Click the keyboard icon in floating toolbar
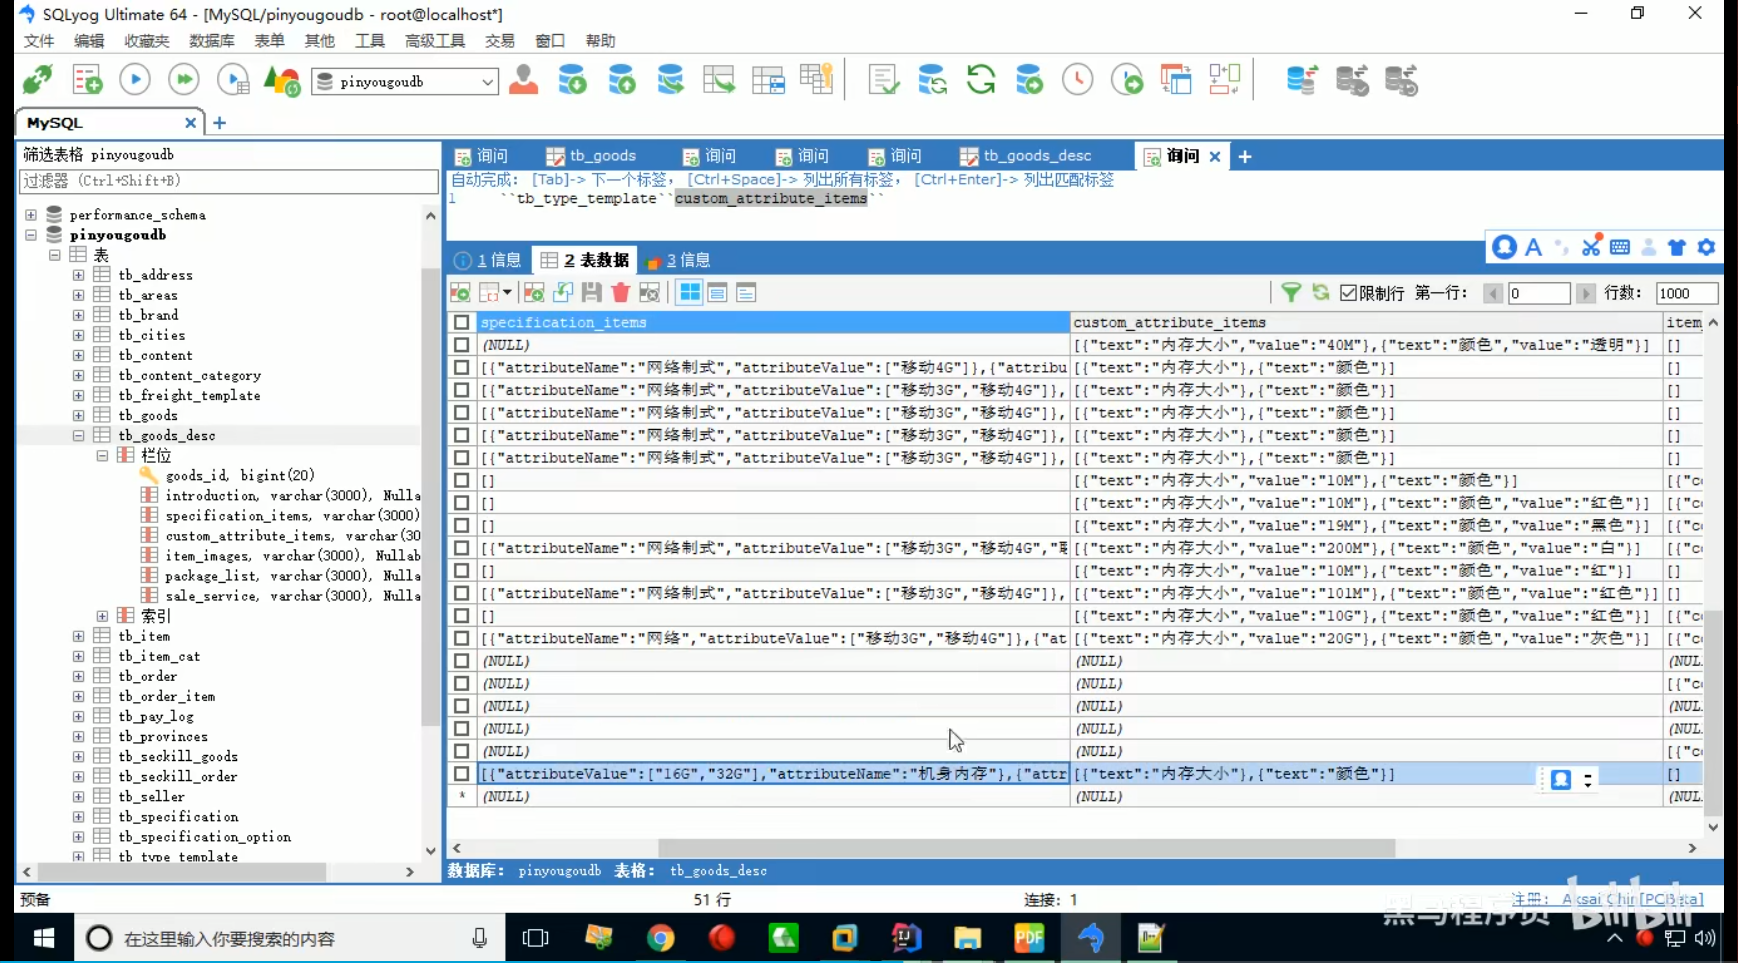The height and width of the screenshot is (963, 1738). 1620,247
